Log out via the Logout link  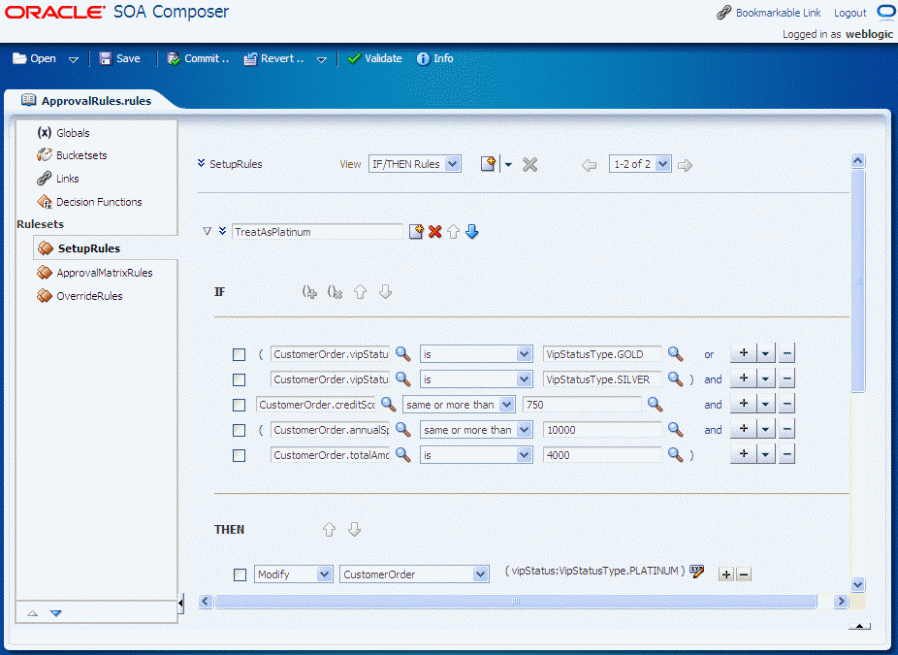[850, 13]
